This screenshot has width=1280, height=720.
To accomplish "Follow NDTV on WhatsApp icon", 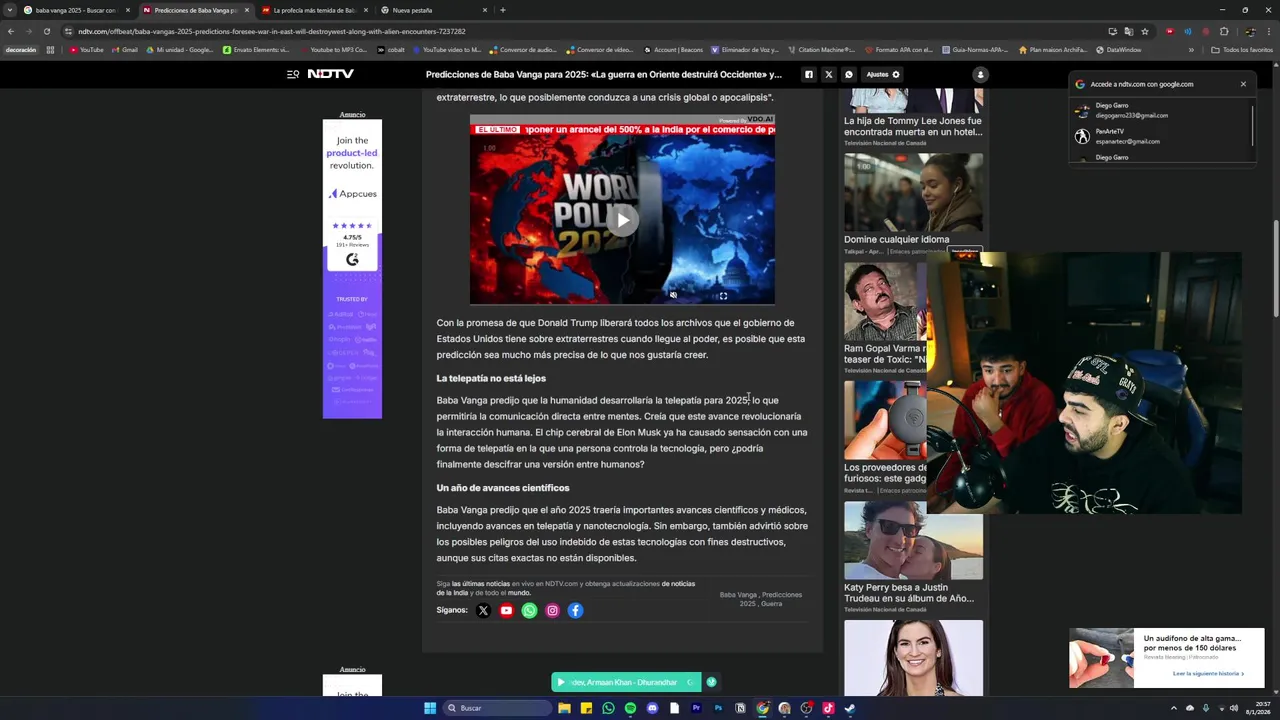I will (529, 610).
